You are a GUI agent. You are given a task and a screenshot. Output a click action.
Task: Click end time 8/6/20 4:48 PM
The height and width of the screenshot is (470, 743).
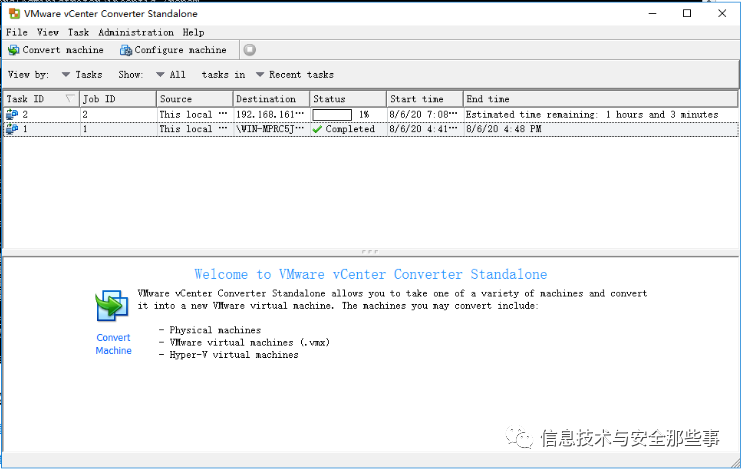[503, 129]
